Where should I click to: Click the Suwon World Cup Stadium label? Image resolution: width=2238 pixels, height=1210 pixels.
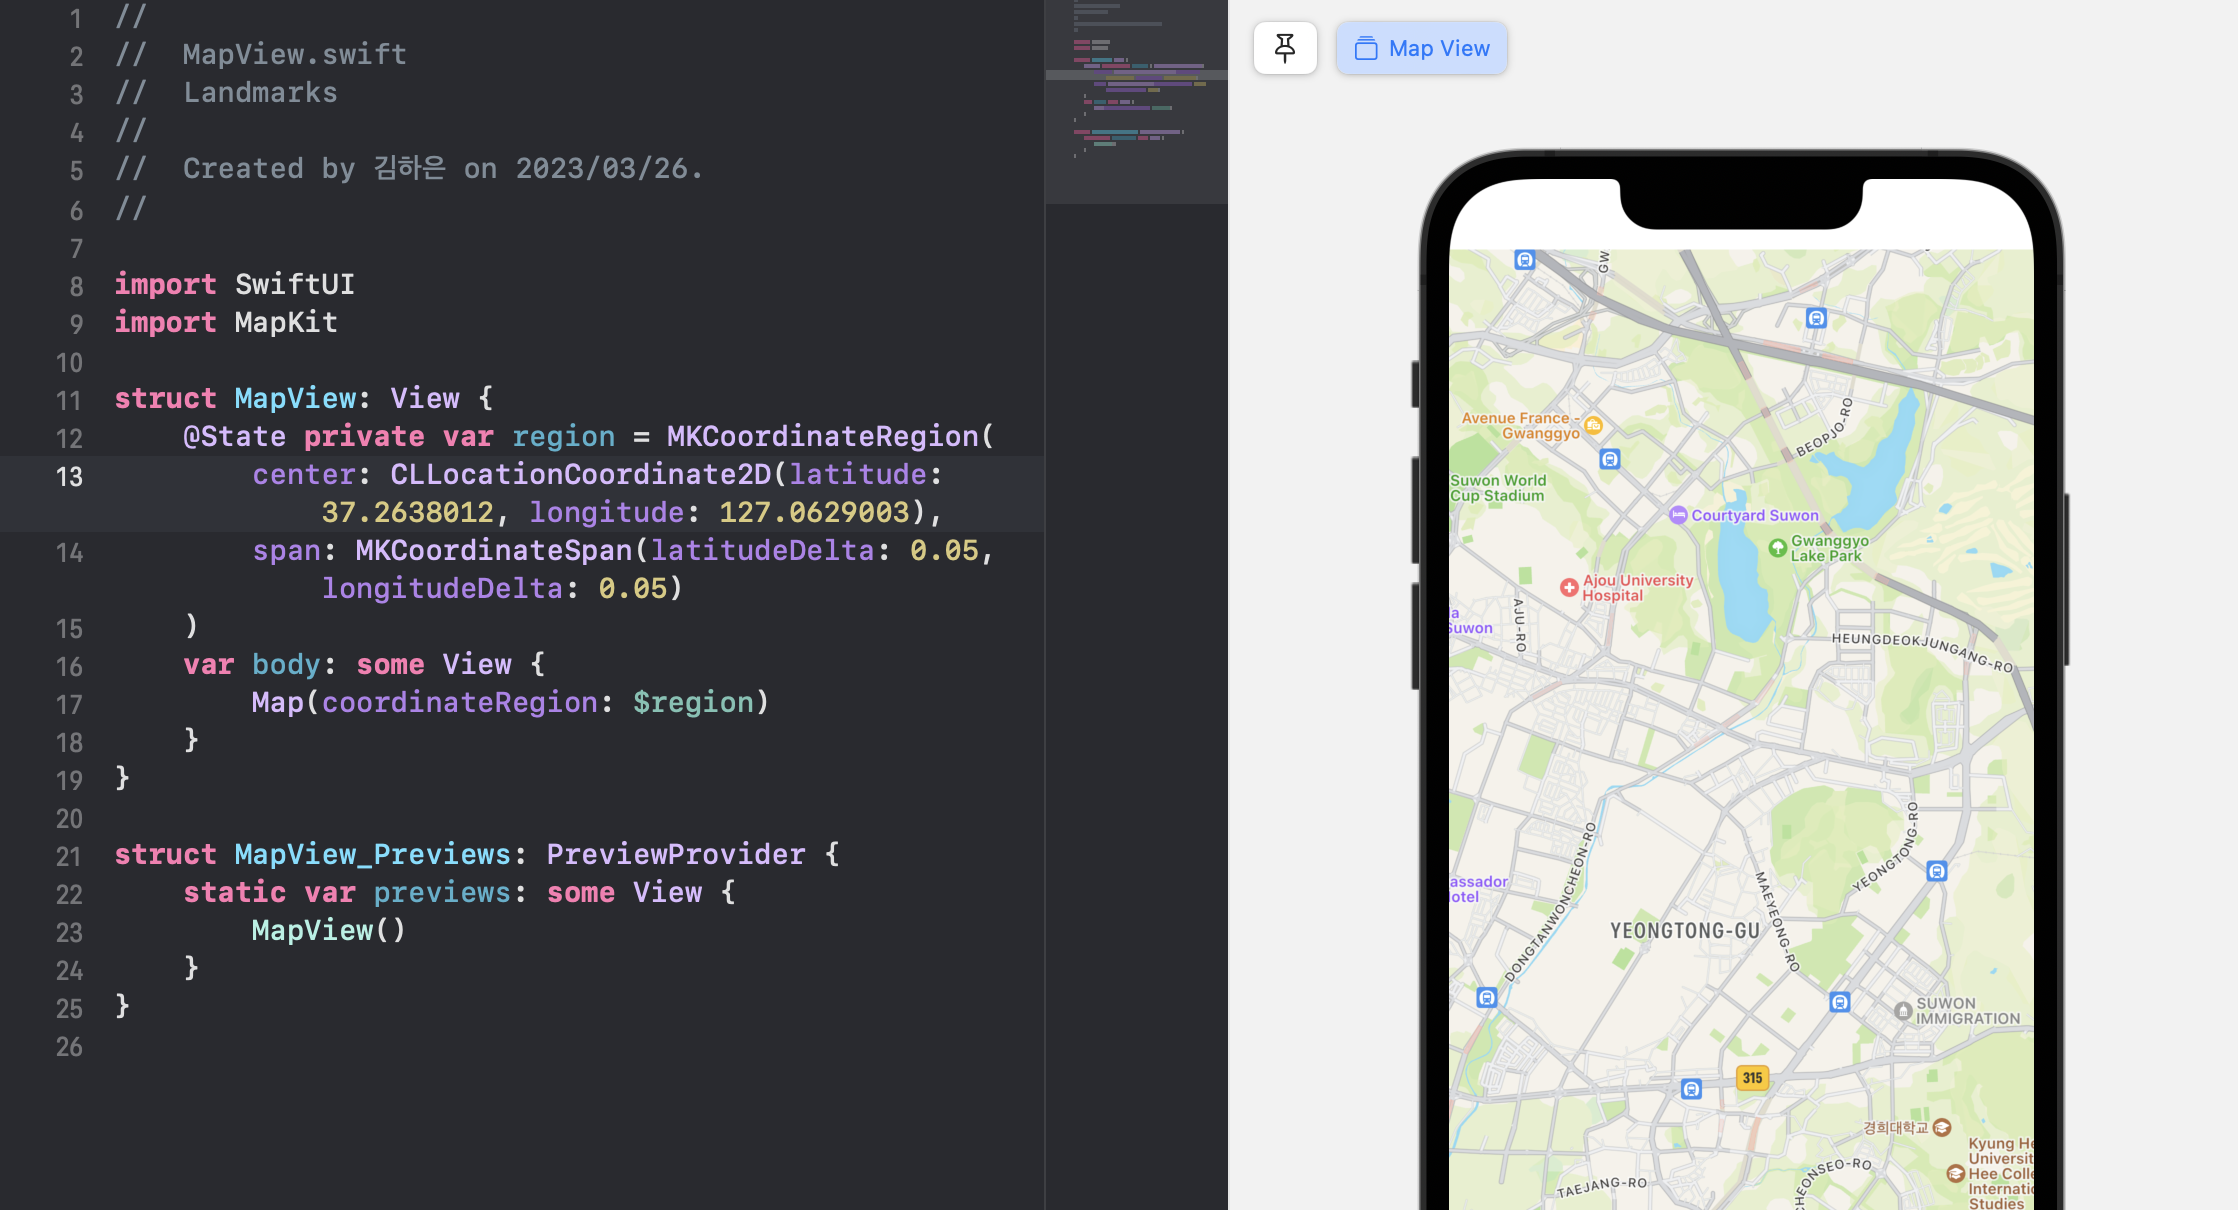[1497, 488]
